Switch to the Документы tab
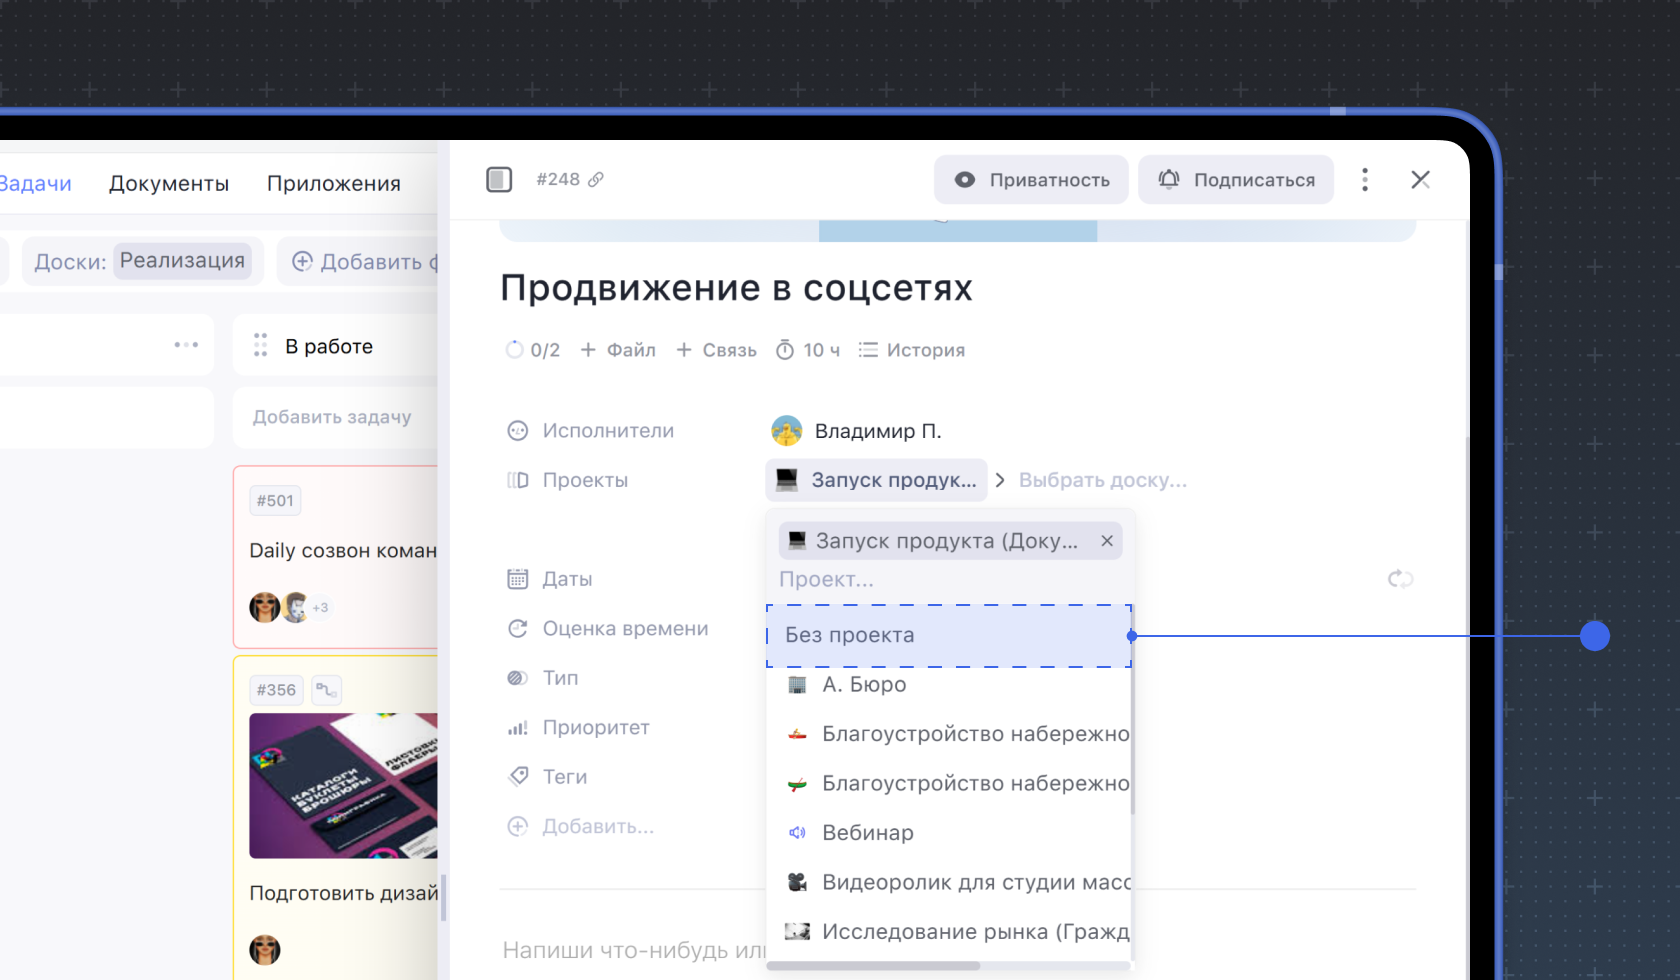The width and height of the screenshot is (1680, 980). pos(169,183)
